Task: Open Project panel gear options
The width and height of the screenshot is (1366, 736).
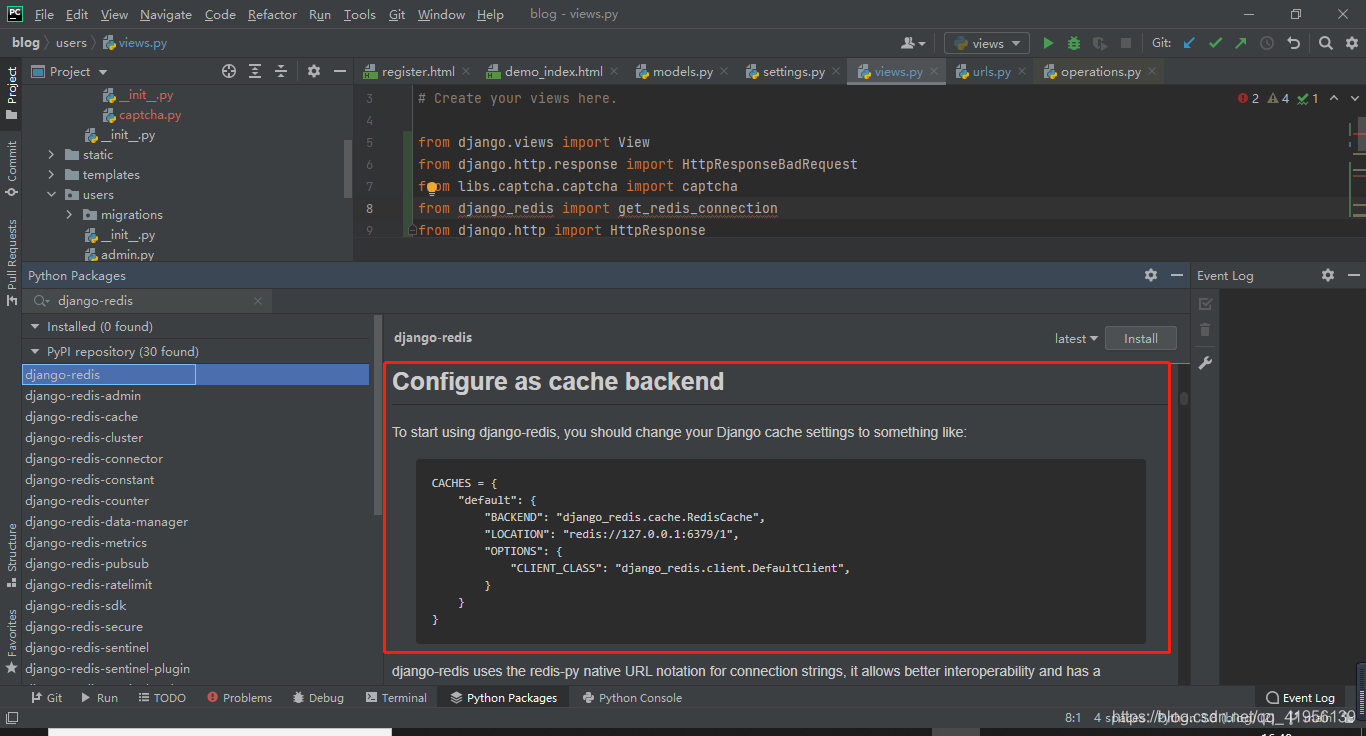Action: pos(314,71)
